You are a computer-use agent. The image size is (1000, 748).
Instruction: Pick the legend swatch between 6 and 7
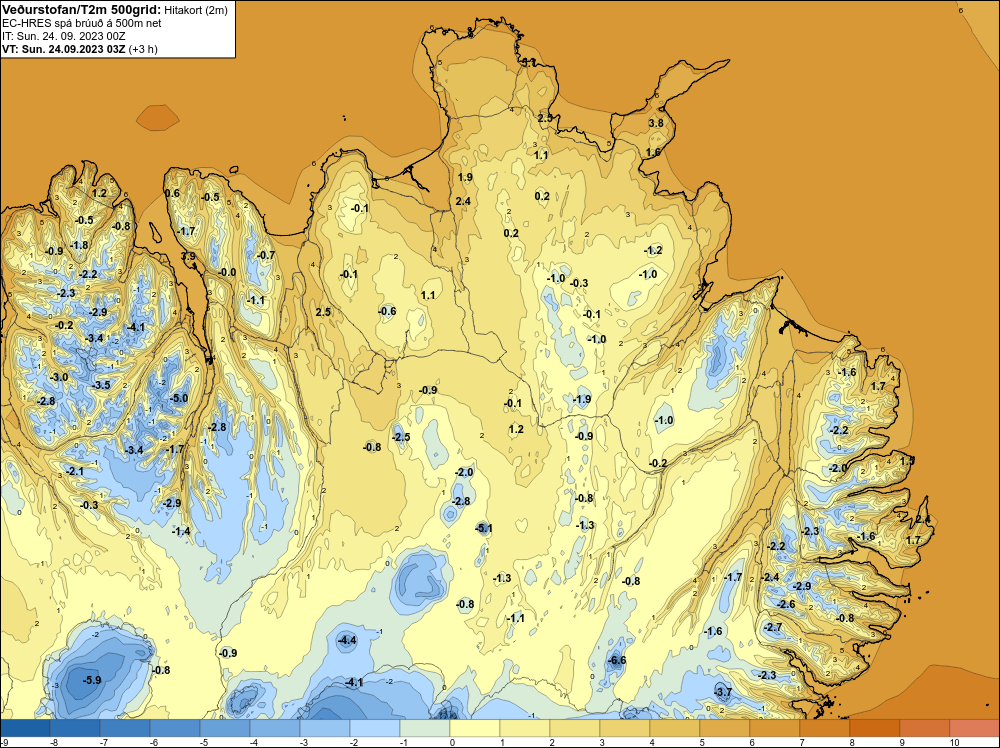776,728
